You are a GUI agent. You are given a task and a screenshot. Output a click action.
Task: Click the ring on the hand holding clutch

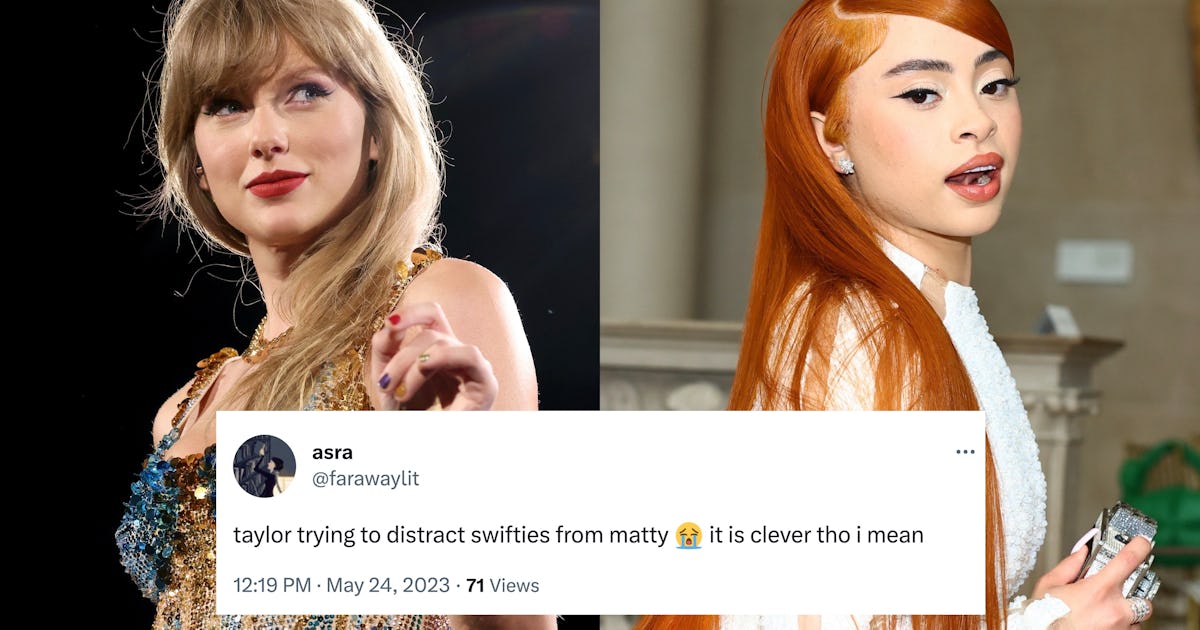click(x=1140, y=609)
